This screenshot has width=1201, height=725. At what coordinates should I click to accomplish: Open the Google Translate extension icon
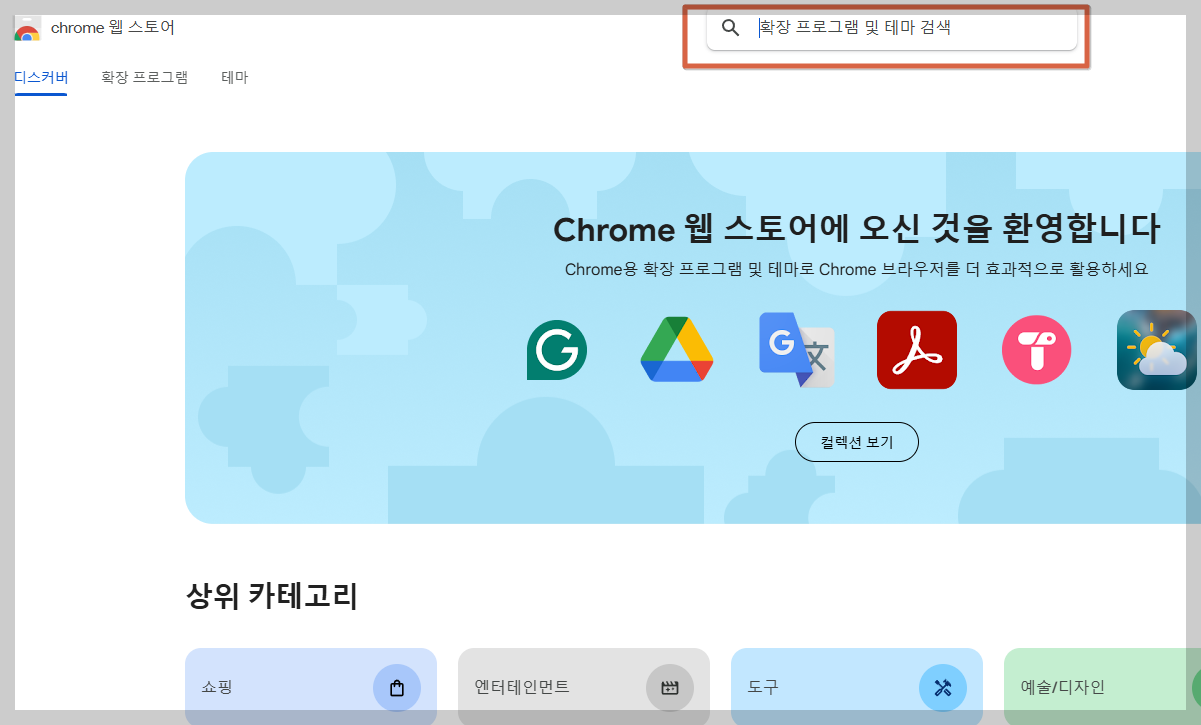[797, 350]
